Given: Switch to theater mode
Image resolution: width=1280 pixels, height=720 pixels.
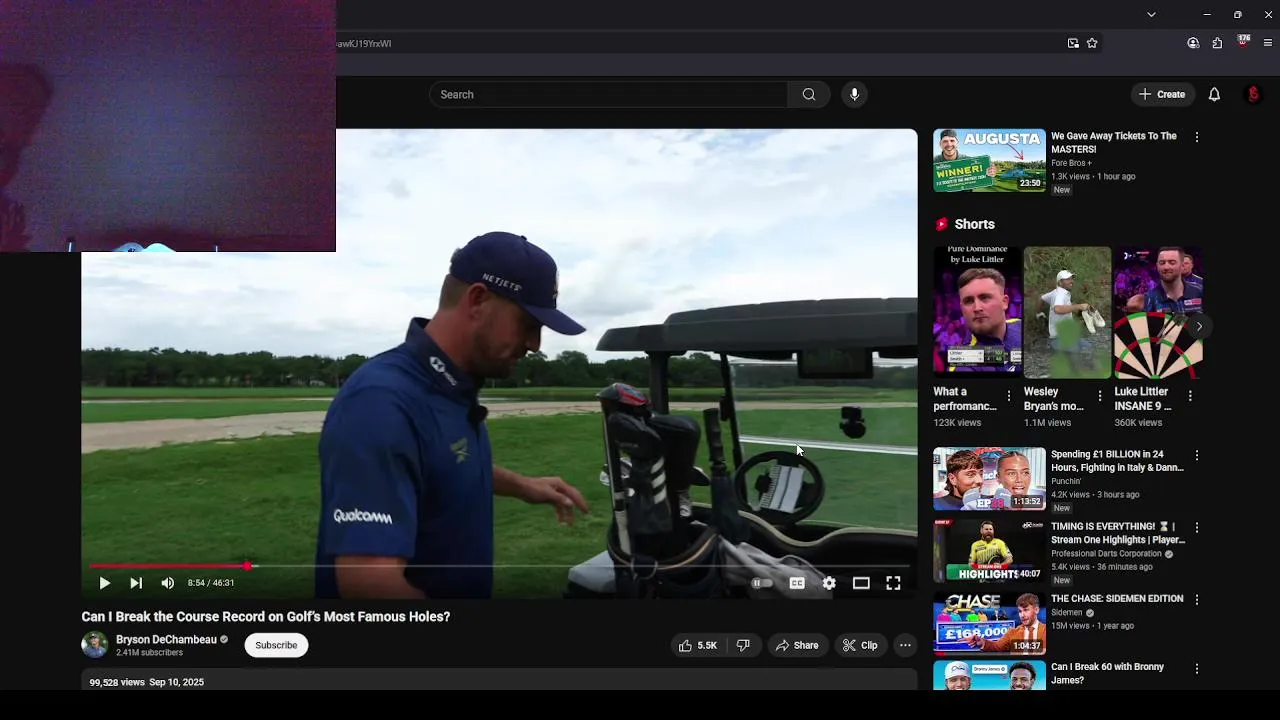Looking at the screenshot, I should pyautogui.click(x=861, y=583).
